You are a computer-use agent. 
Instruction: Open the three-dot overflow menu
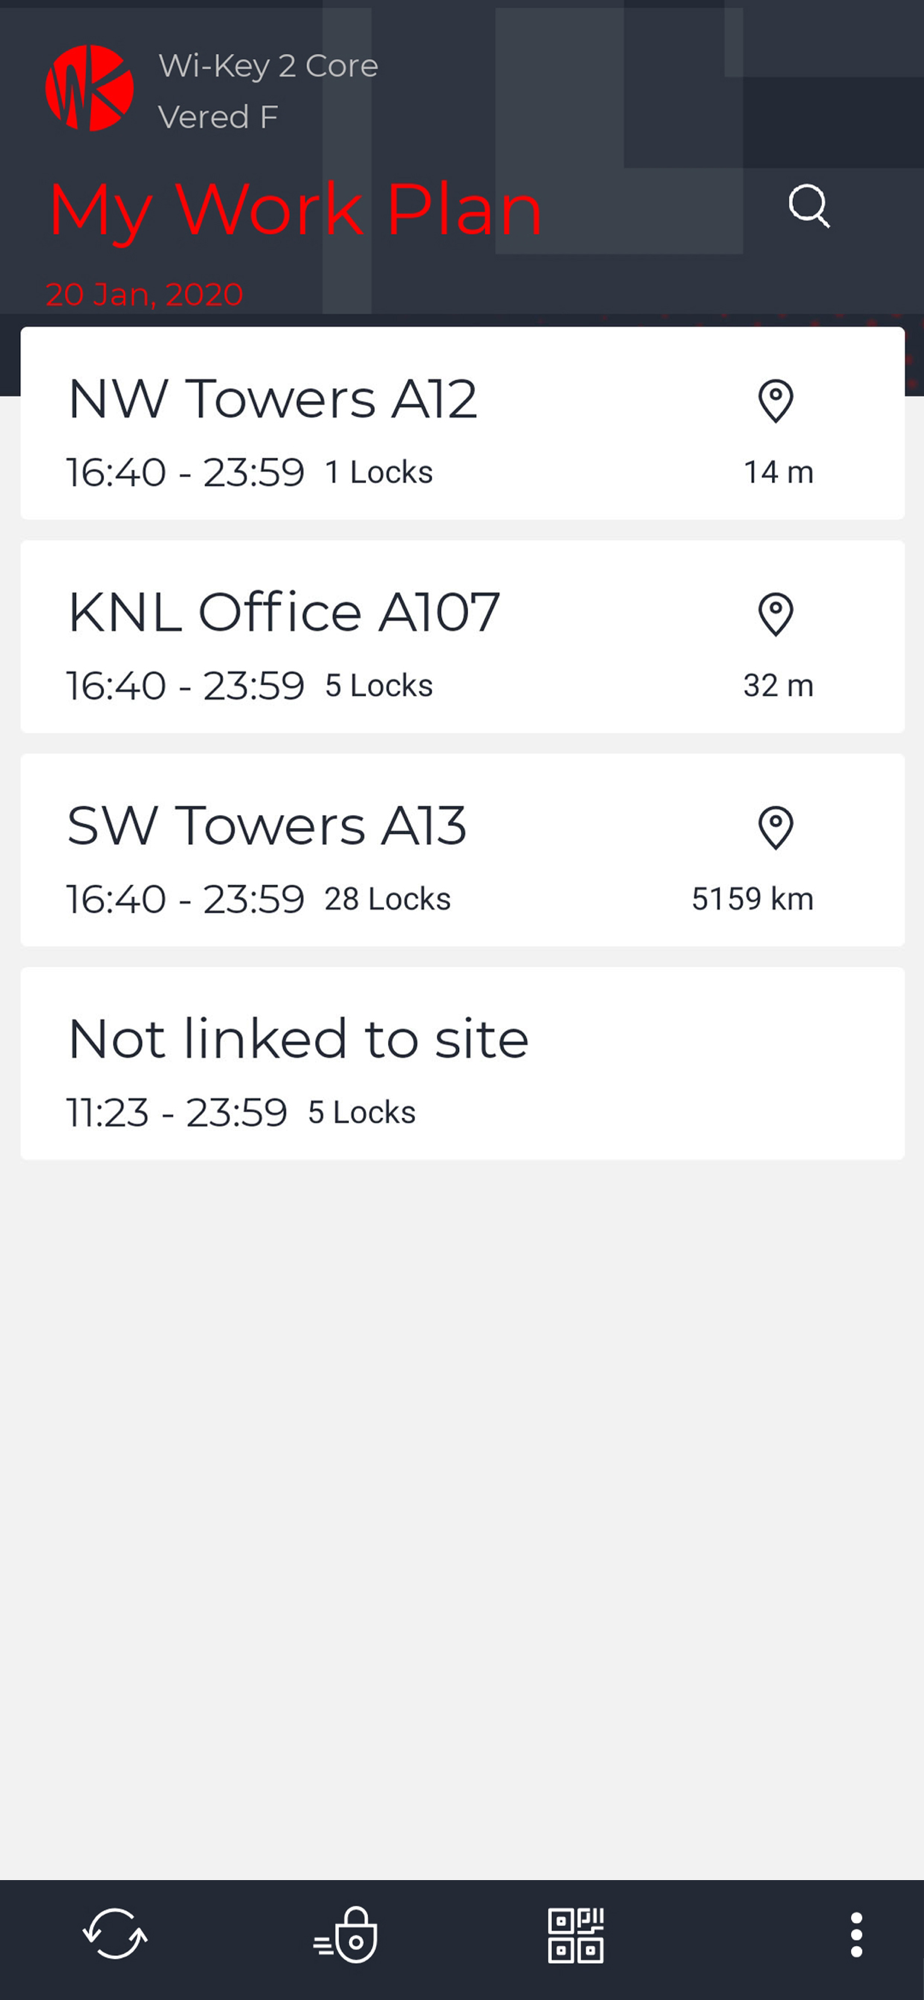856,1935
